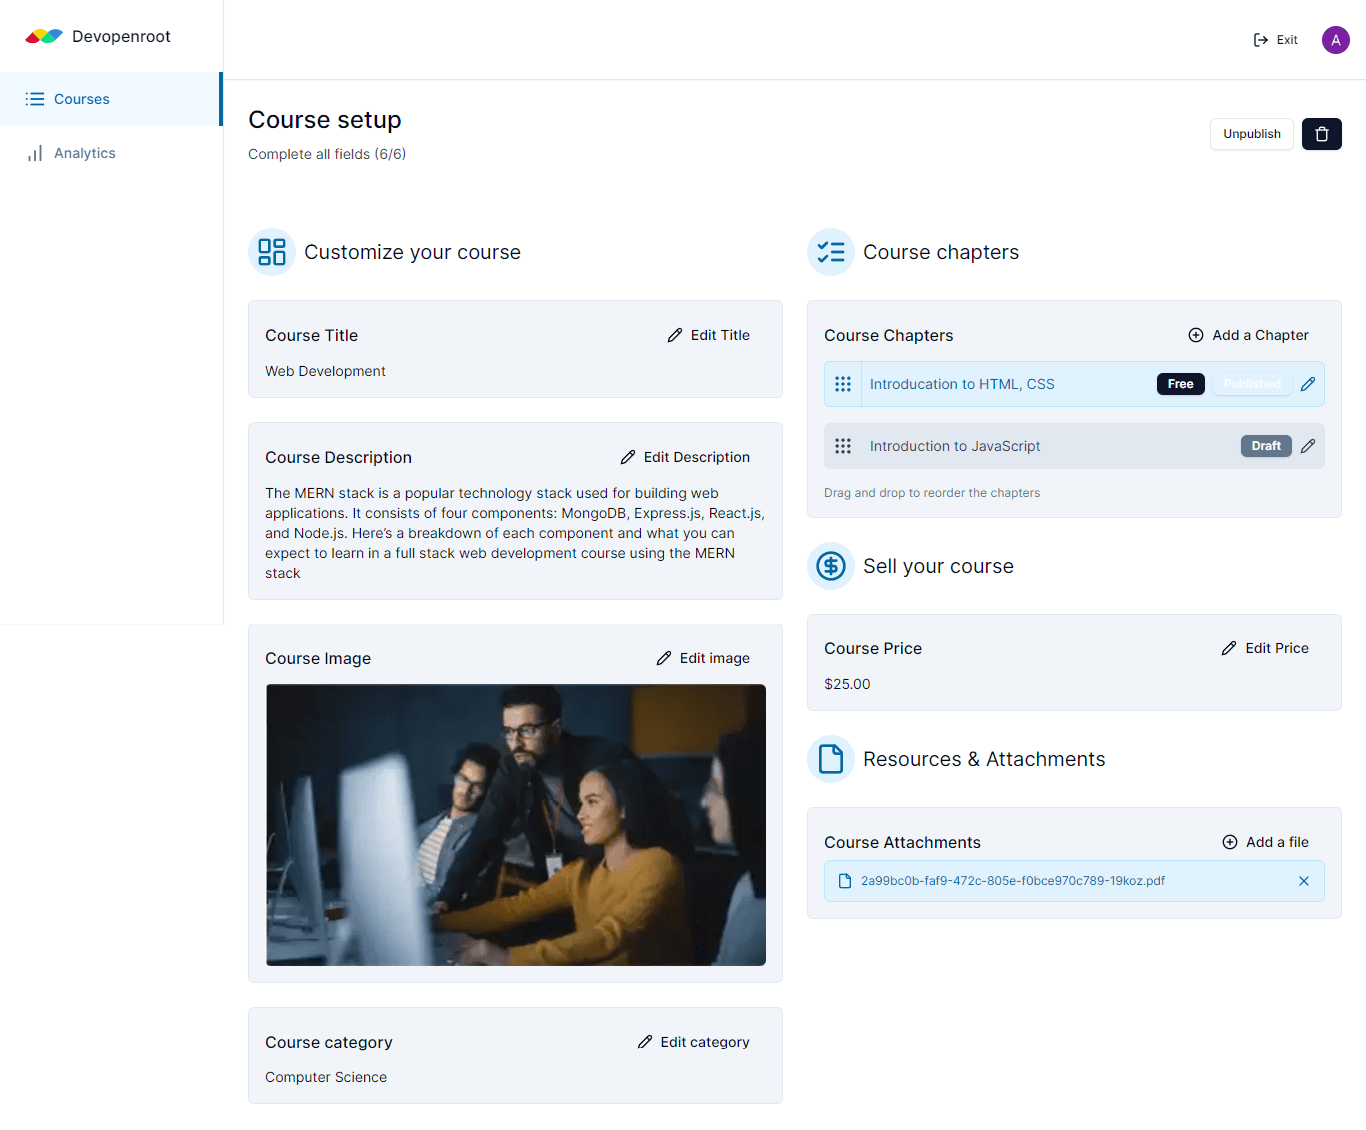Click the Resources & Attachments file icon
This screenshot has width=1366, height=1130.
[831, 759]
